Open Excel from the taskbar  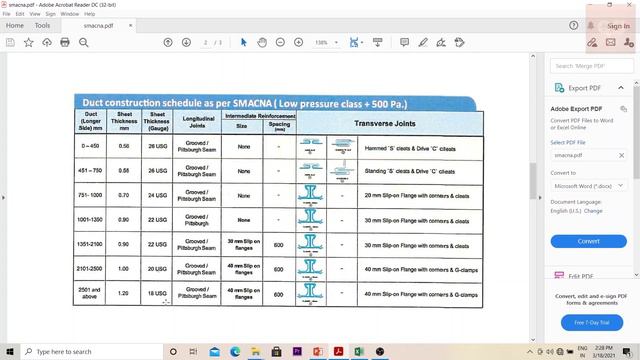point(359,351)
